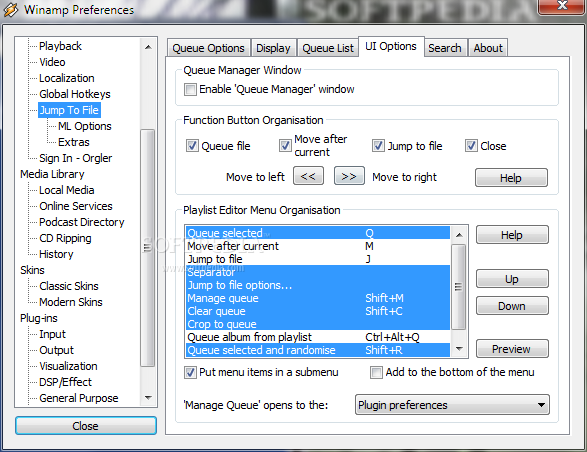Viewport: 587px width, 452px height.
Task: Click the << move to left button
Action: point(308,176)
